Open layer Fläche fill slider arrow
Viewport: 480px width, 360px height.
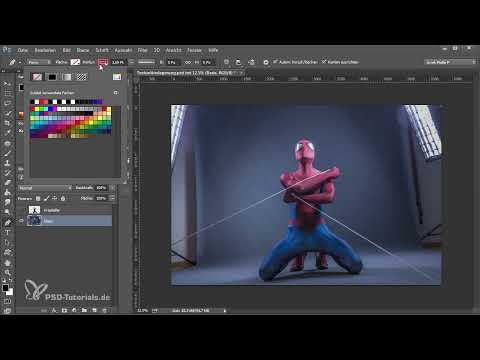pos(112,198)
